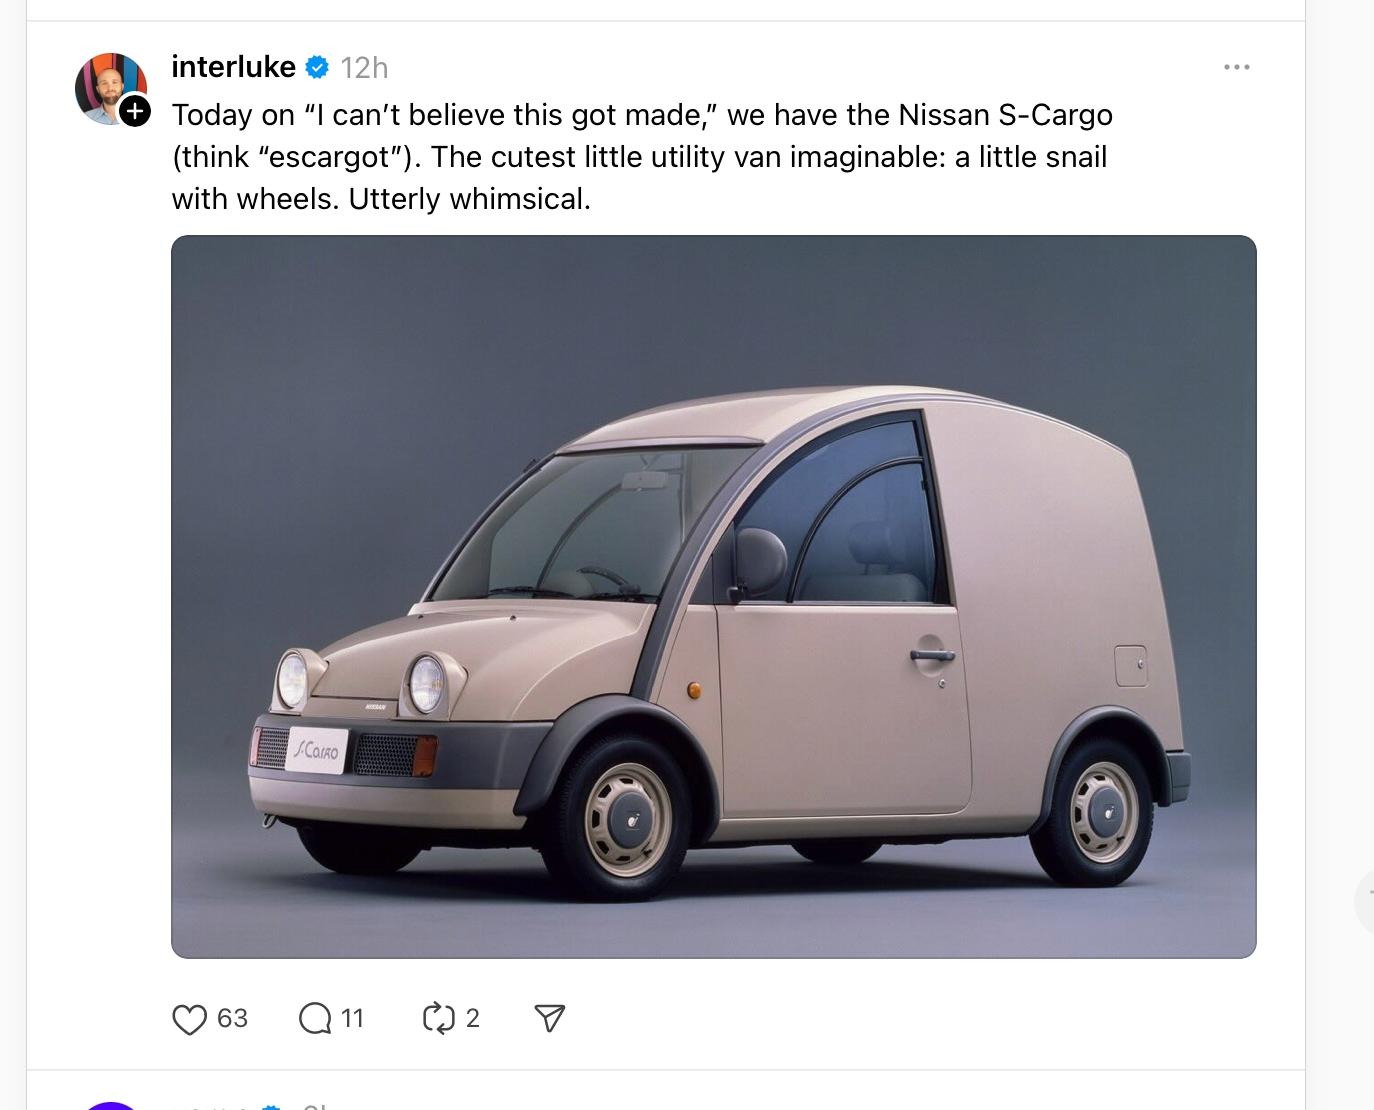This screenshot has width=1374, height=1110.
Task: Enlarge the Nissan S-Cargo van photo
Action: [714, 597]
